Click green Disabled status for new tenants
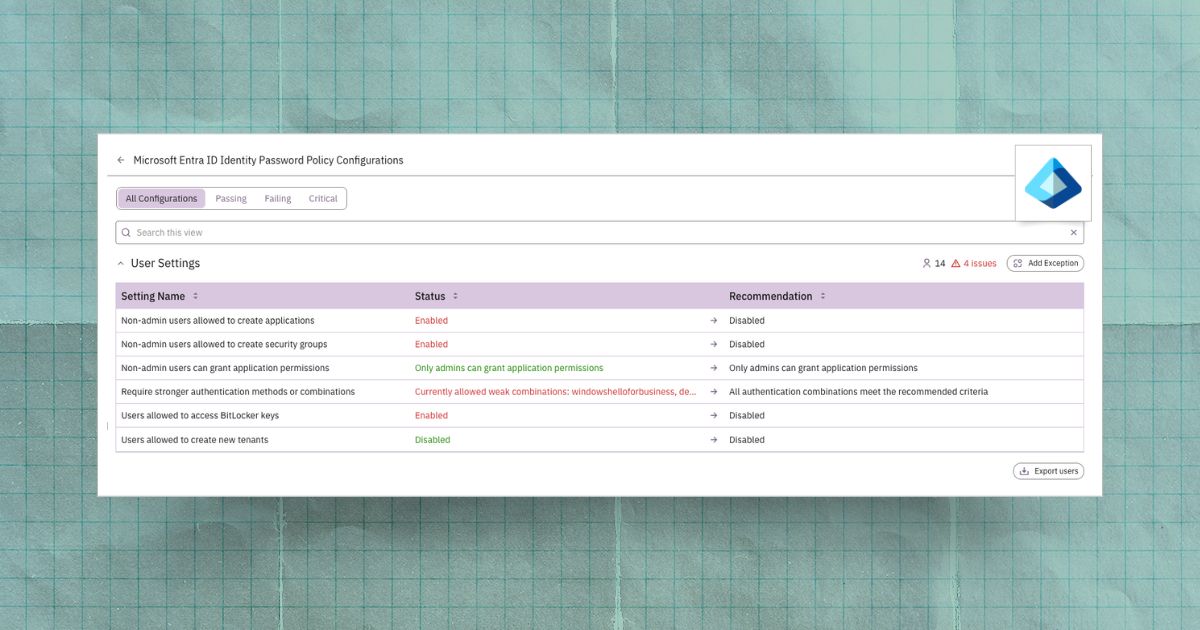 pos(433,440)
